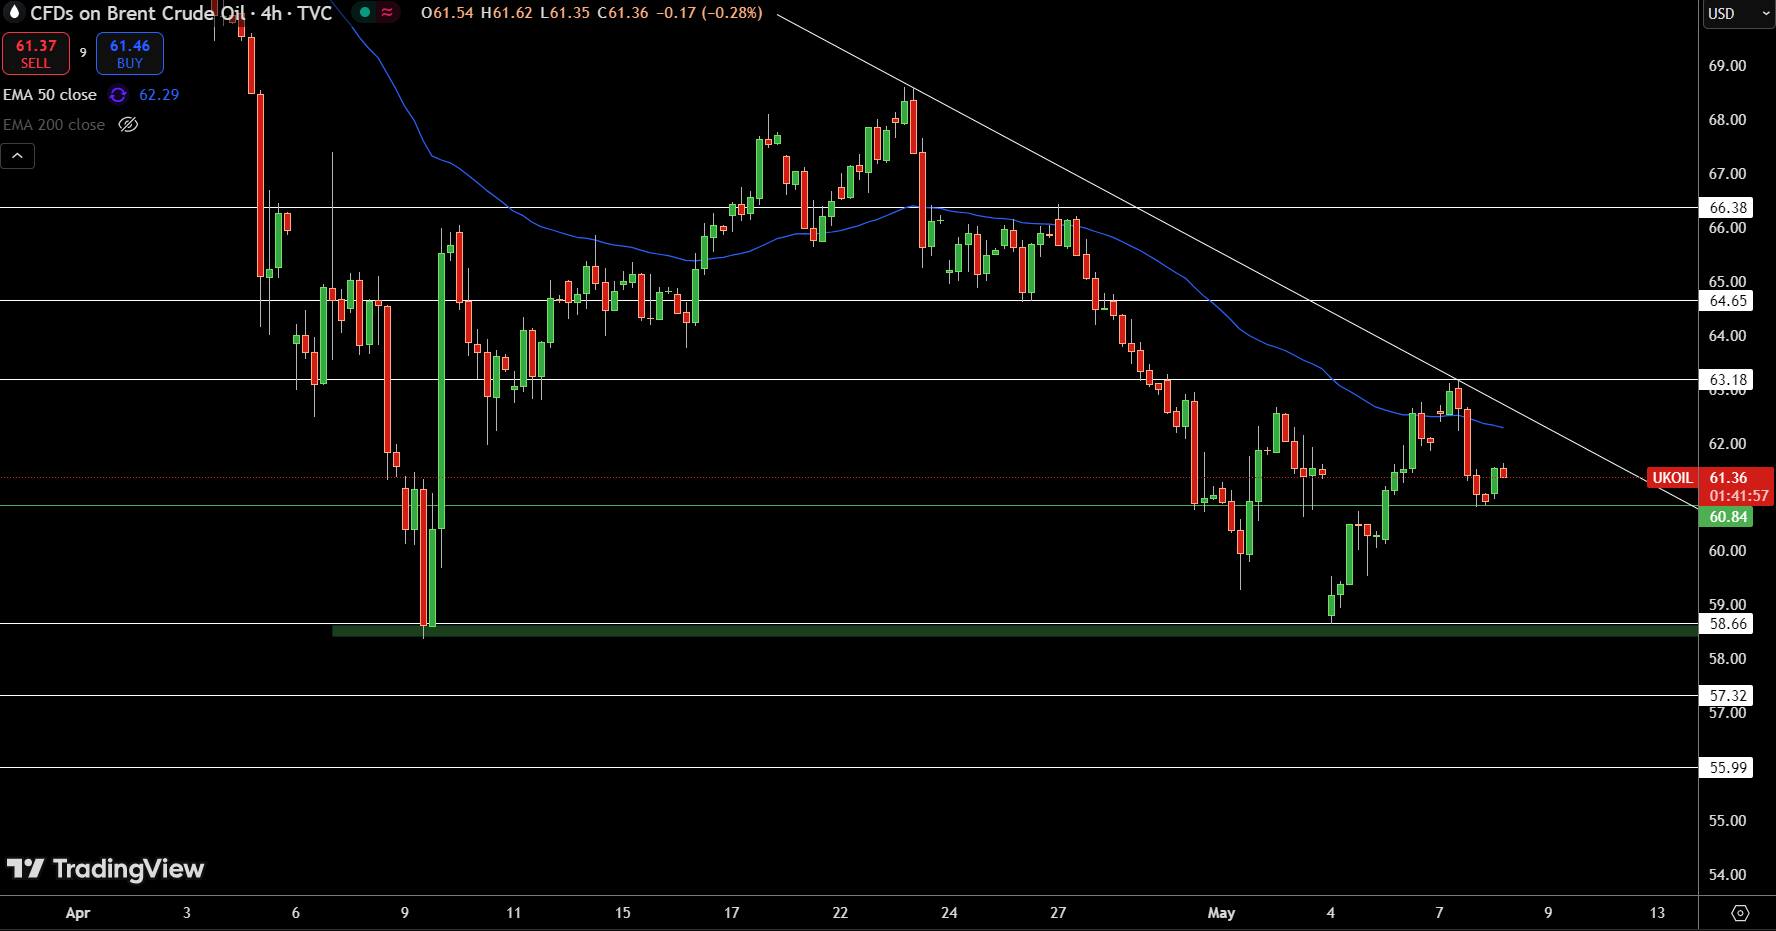Select the EMA 200 close label
The width and height of the screenshot is (1776, 931).
54,125
